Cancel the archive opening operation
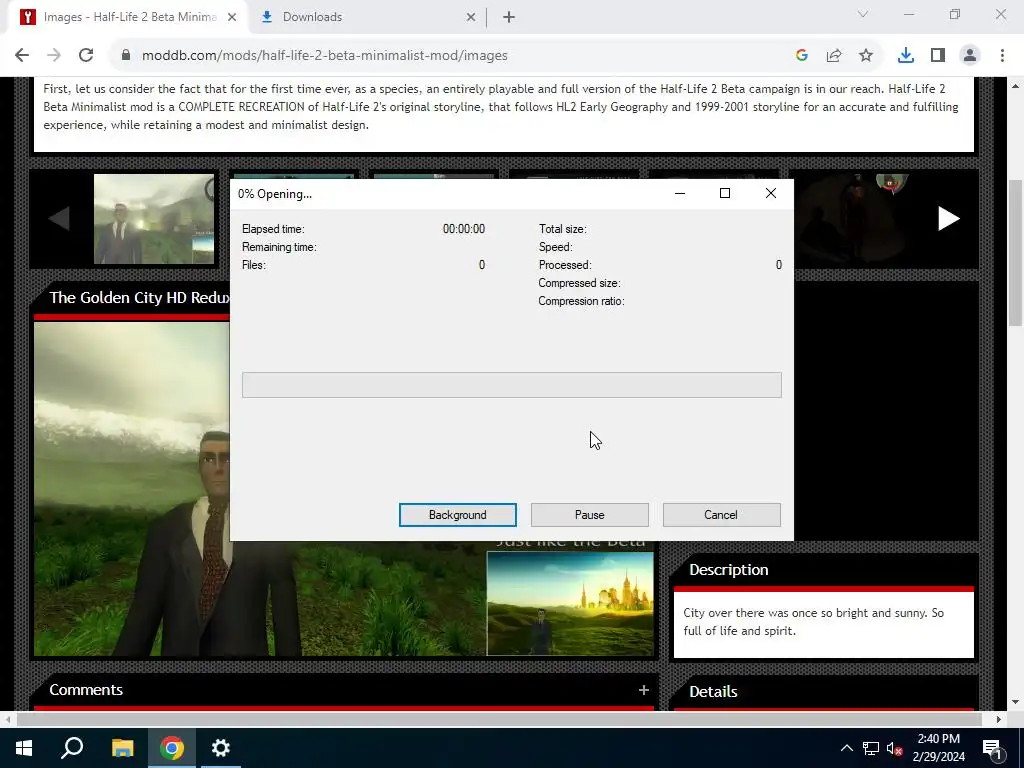Image resolution: width=1024 pixels, height=768 pixels. (x=722, y=515)
